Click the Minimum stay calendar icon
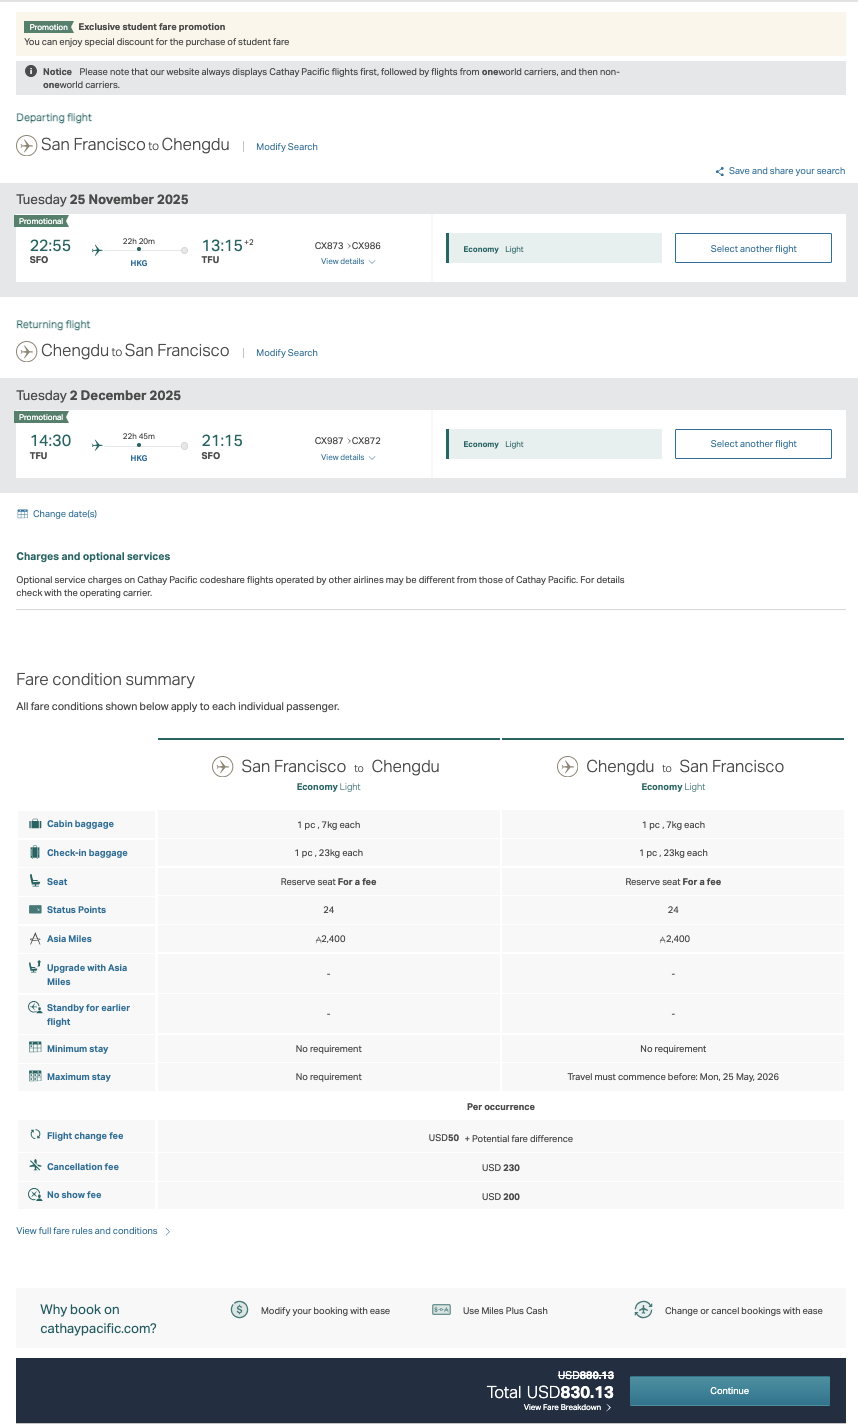858x1426 pixels. point(35,1048)
